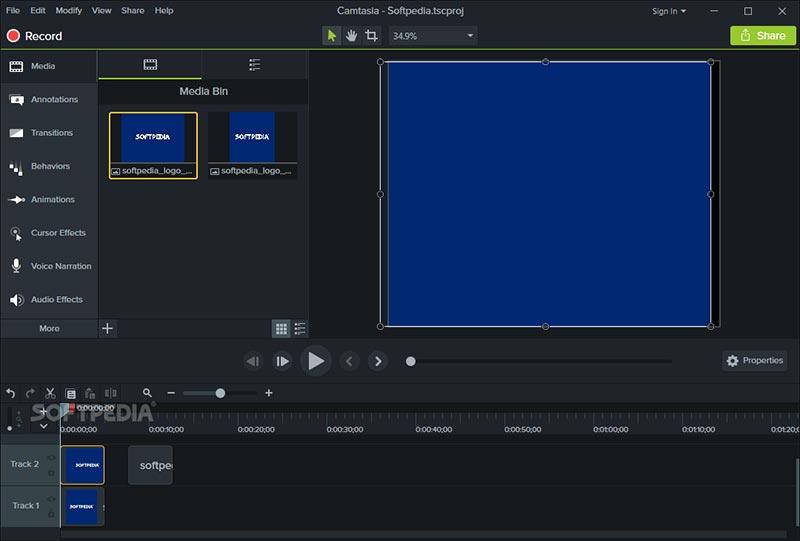Toggle Track 1 visibility eye

click(52, 499)
